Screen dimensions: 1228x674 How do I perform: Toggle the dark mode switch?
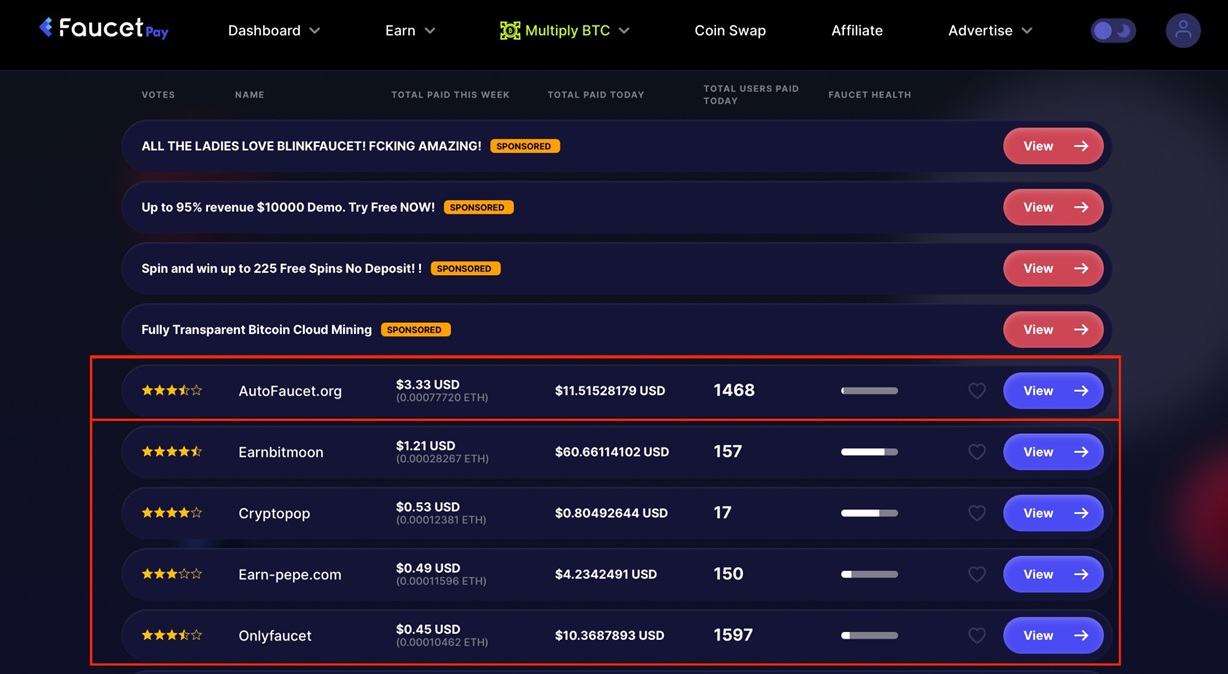tap(1112, 31)
